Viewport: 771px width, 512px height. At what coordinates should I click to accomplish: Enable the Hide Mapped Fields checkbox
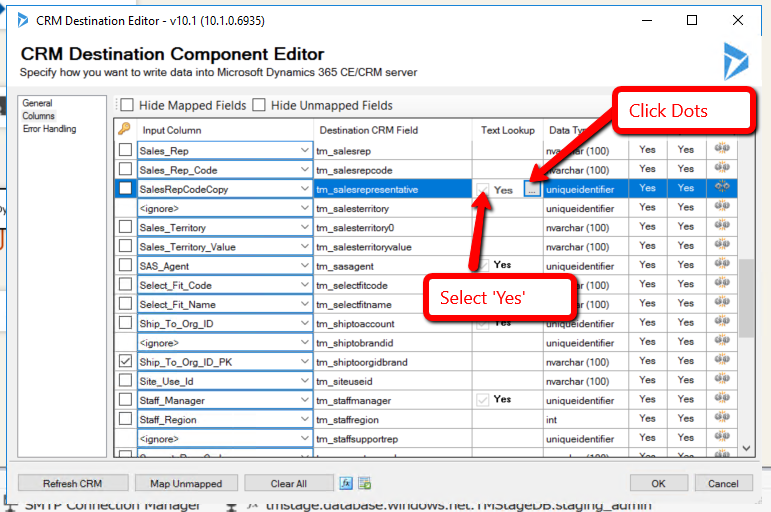[127, 105]
